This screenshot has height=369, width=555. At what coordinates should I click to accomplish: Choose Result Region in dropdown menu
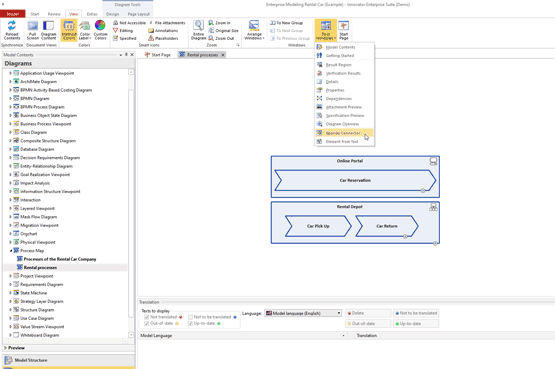[x=344, y=65]
